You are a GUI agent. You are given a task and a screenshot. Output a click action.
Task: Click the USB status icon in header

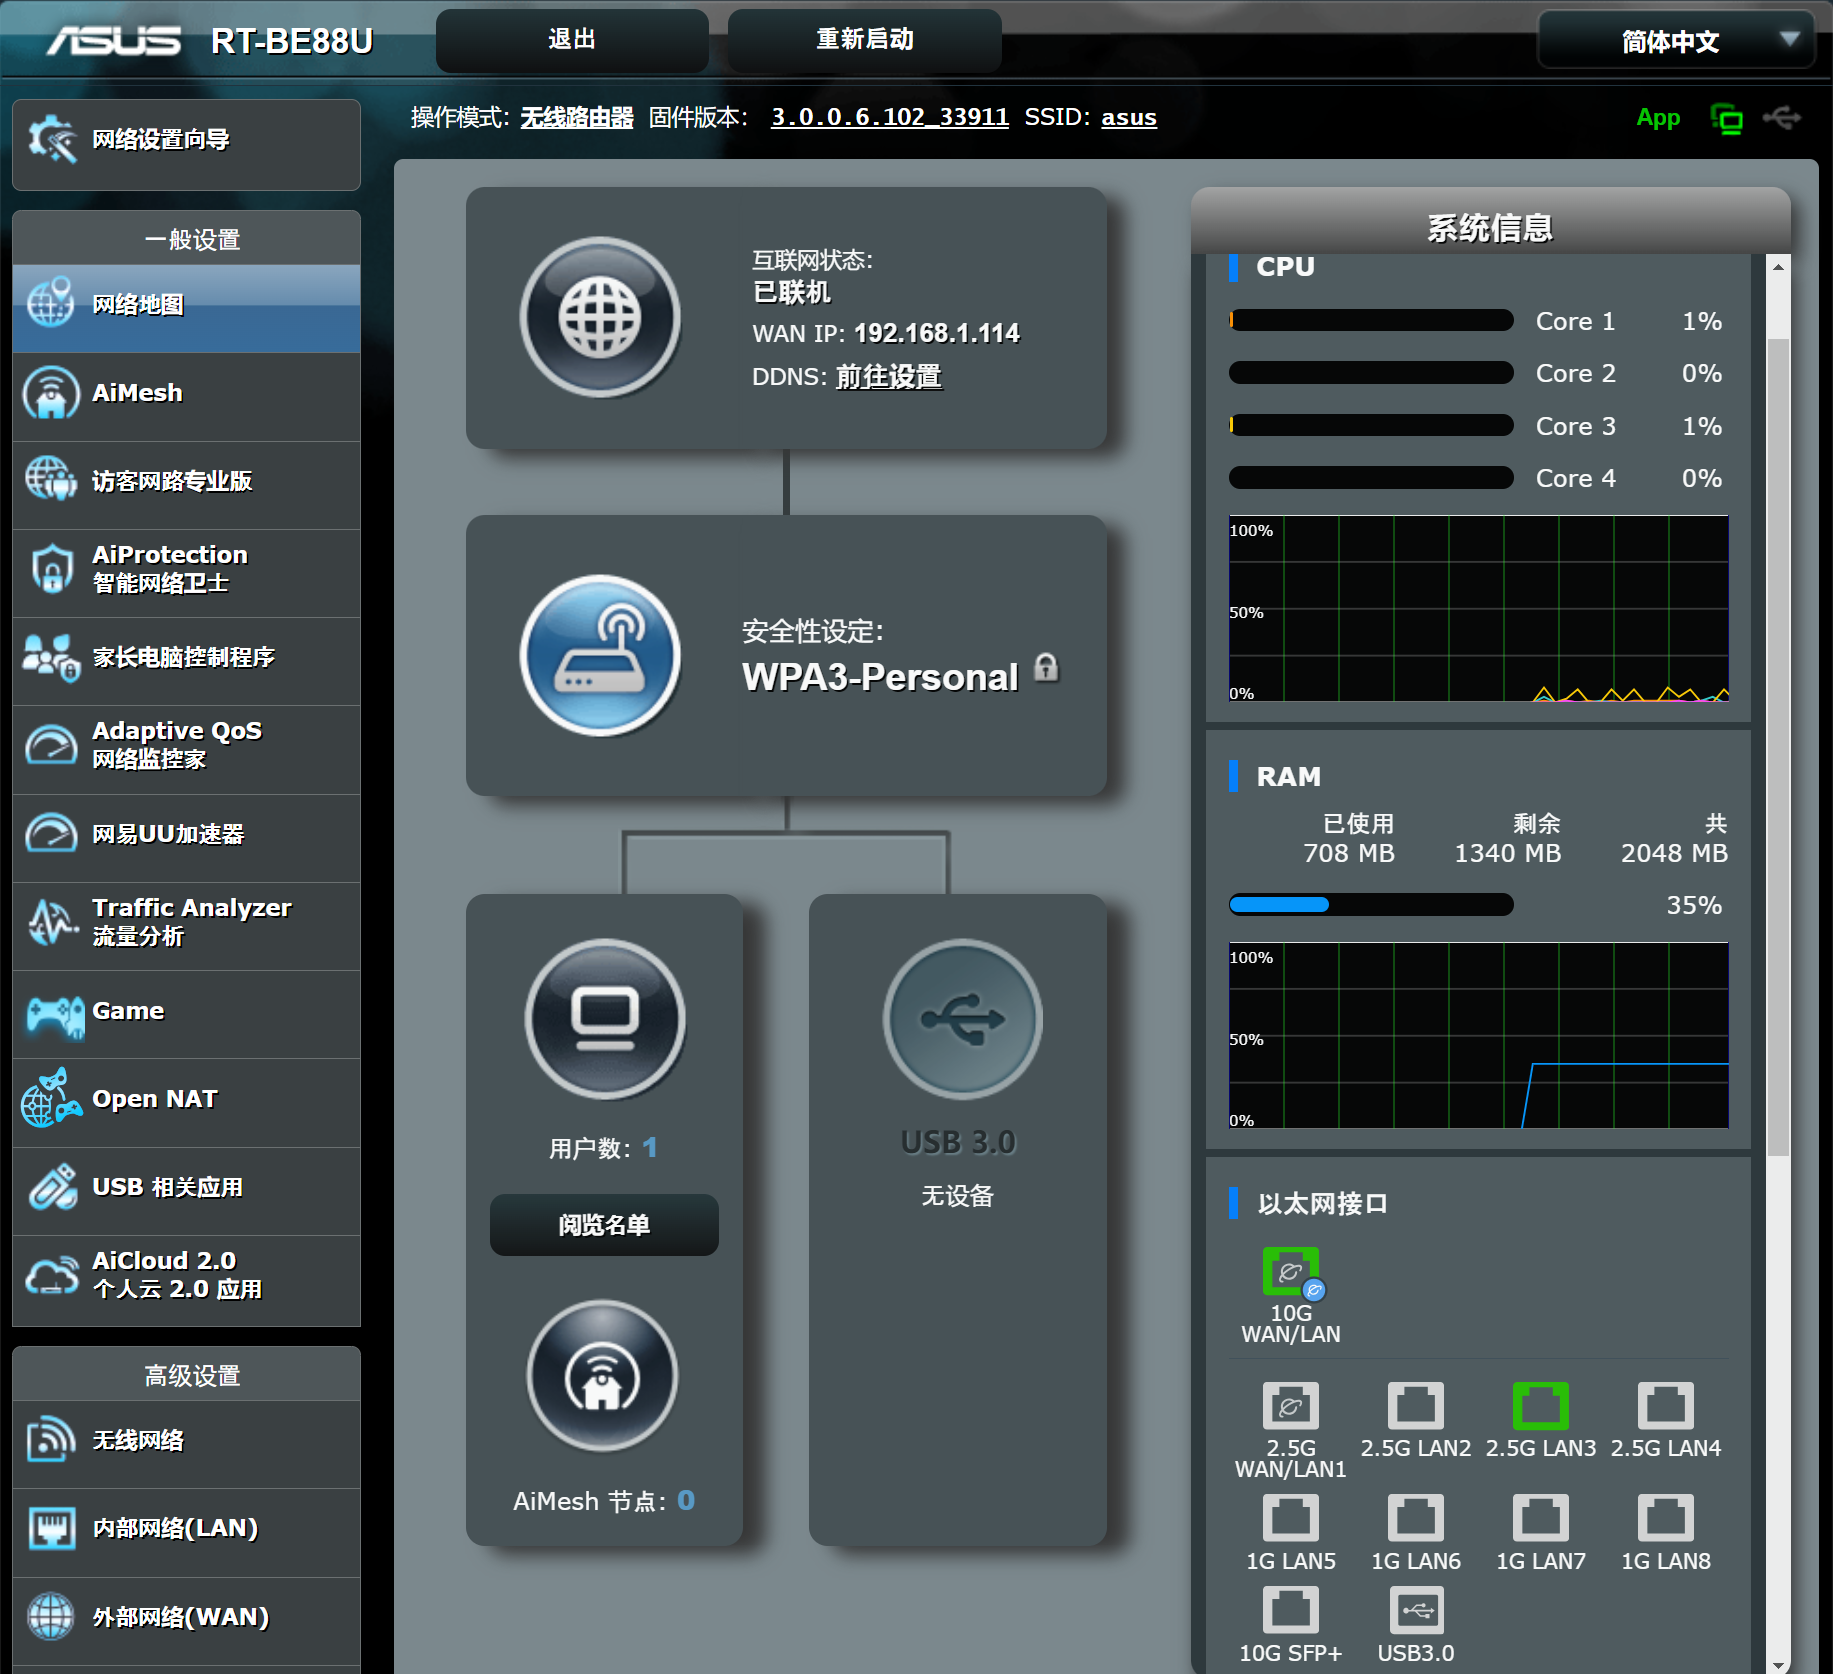[x=1781, y=118]
